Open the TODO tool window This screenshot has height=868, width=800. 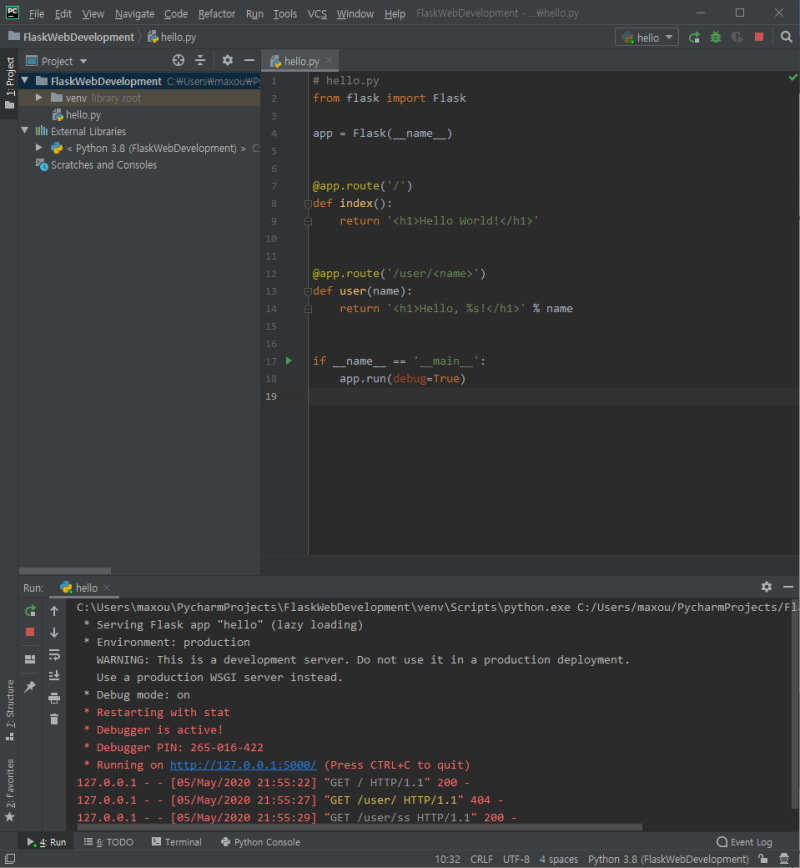(109, 841)
